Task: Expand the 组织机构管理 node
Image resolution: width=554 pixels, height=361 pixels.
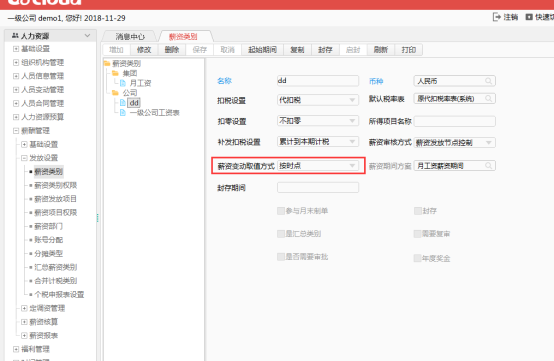Action: pyautogui.click(x=16, y=63)
